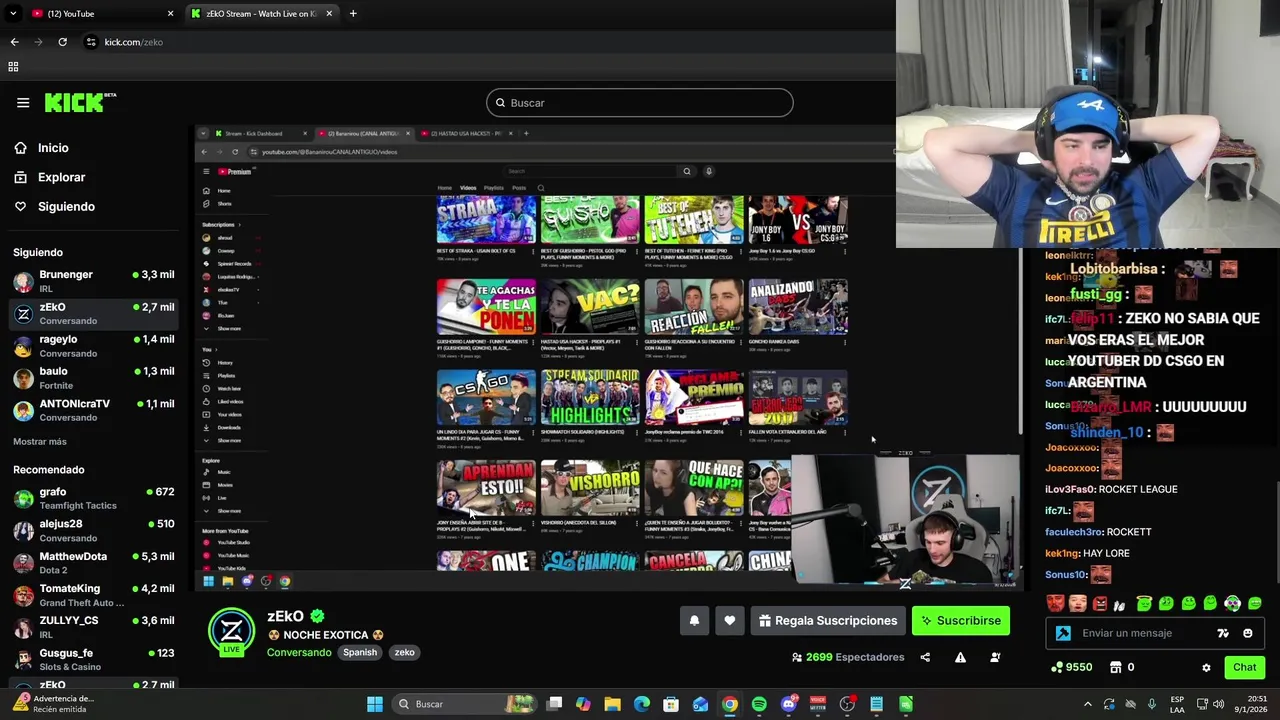Open ANTONIcraTV channel in the sidebar
1280x720 pixels.
pyautogui.click(x=93, y=410)
